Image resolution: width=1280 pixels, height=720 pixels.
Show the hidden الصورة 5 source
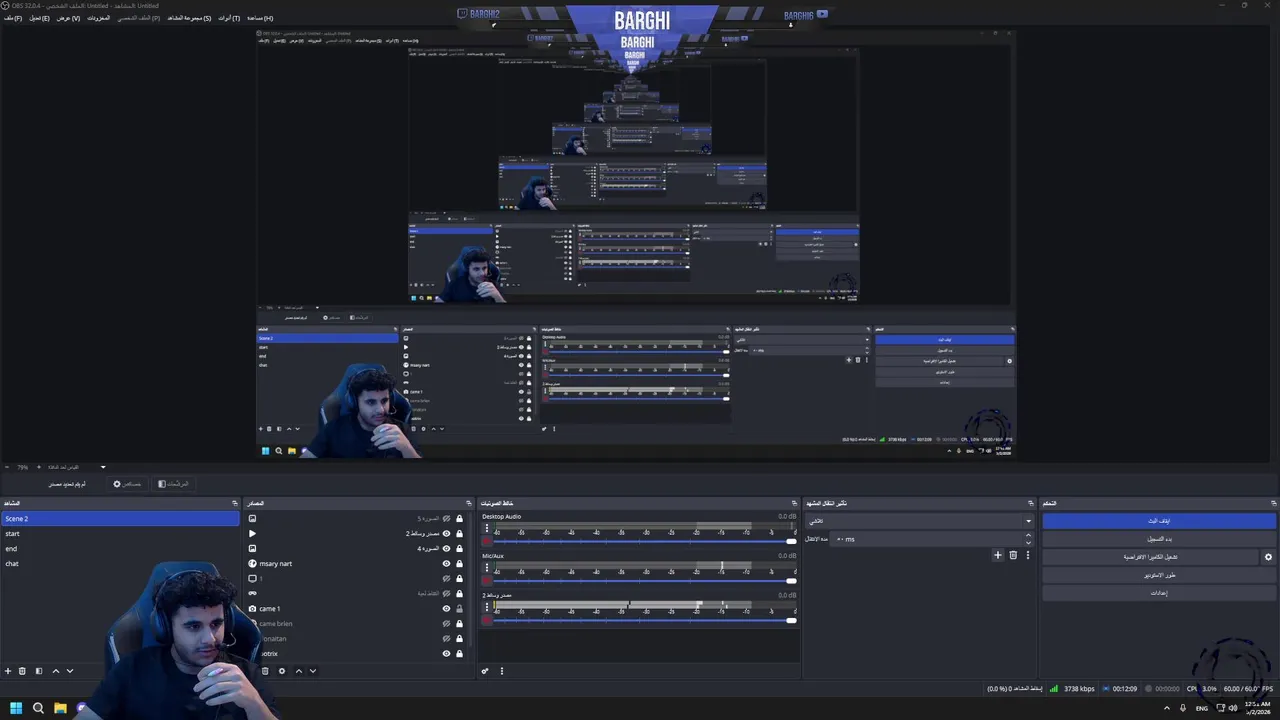[446, 519]
